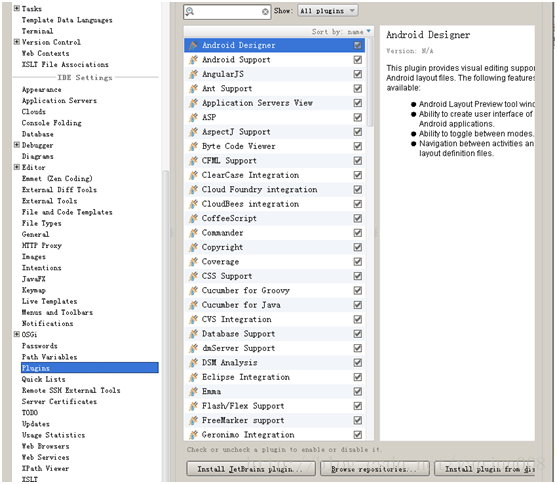
Task: Click the Commander plugin icon
Action: pos(193,233)
